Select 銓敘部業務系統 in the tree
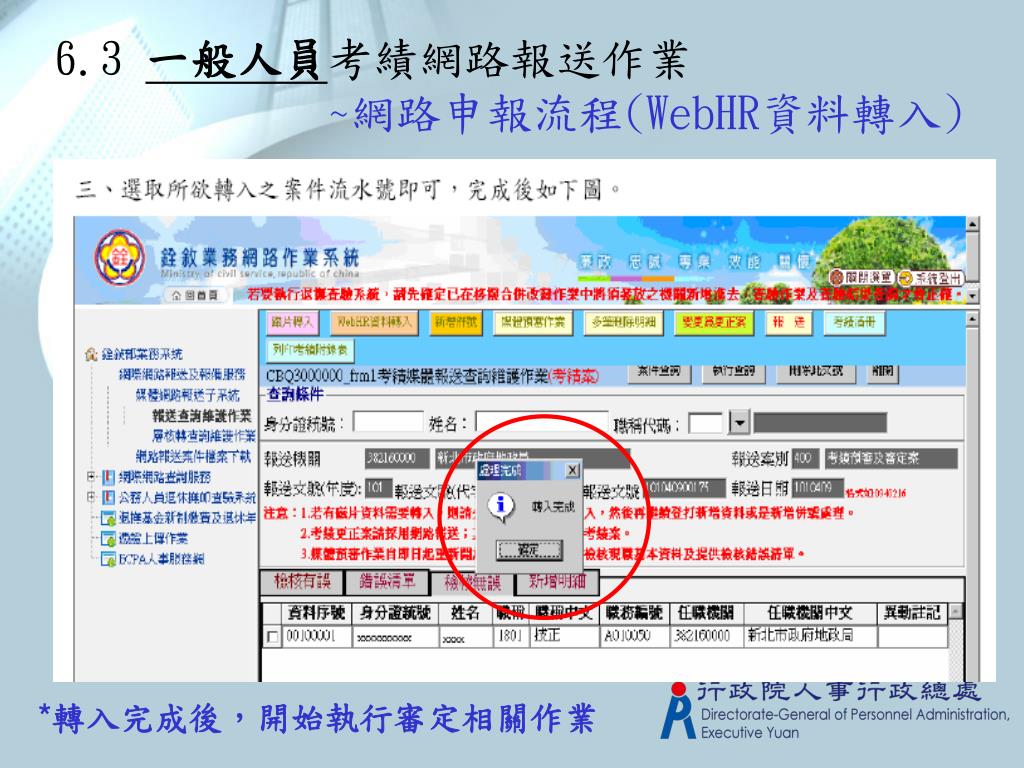The image size is (1024, 768). [x=142, y=355]
